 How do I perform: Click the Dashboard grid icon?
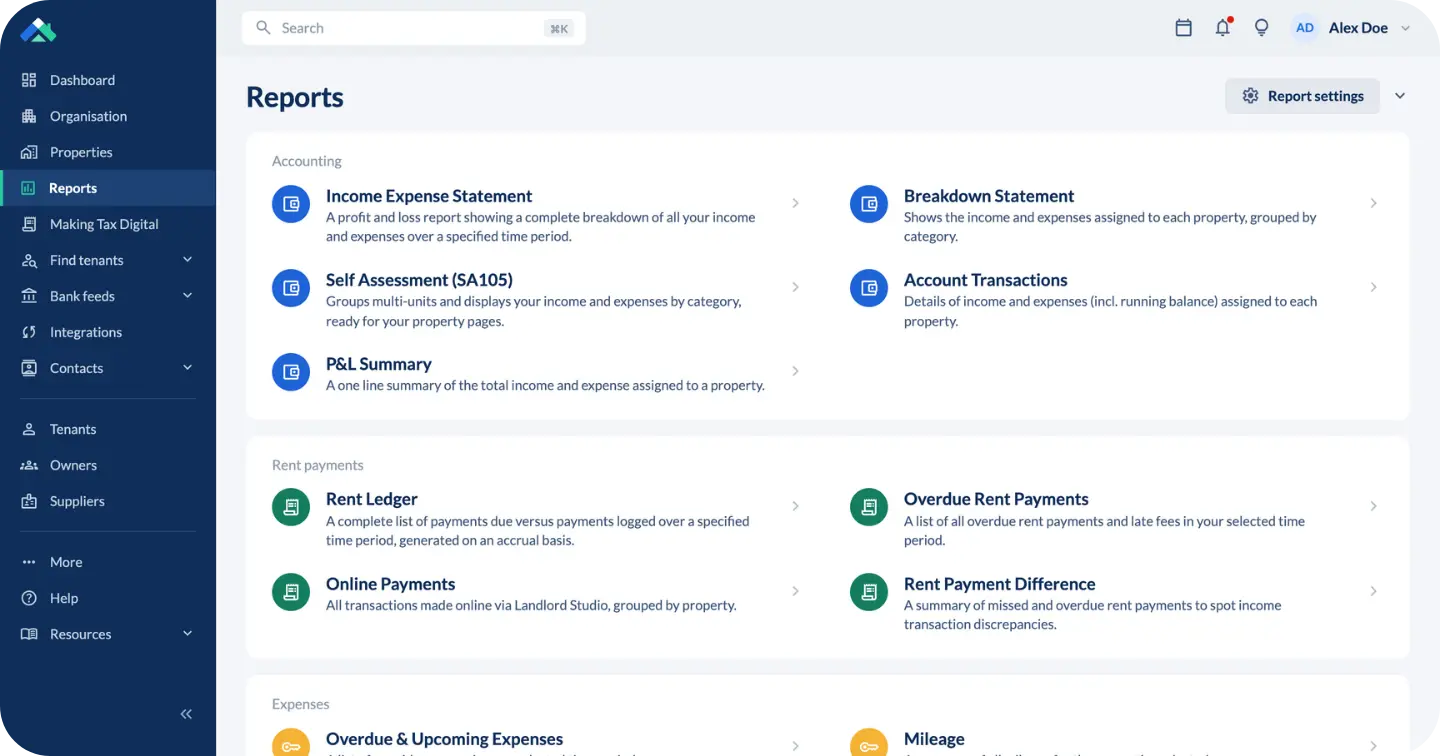coord(29,80)
